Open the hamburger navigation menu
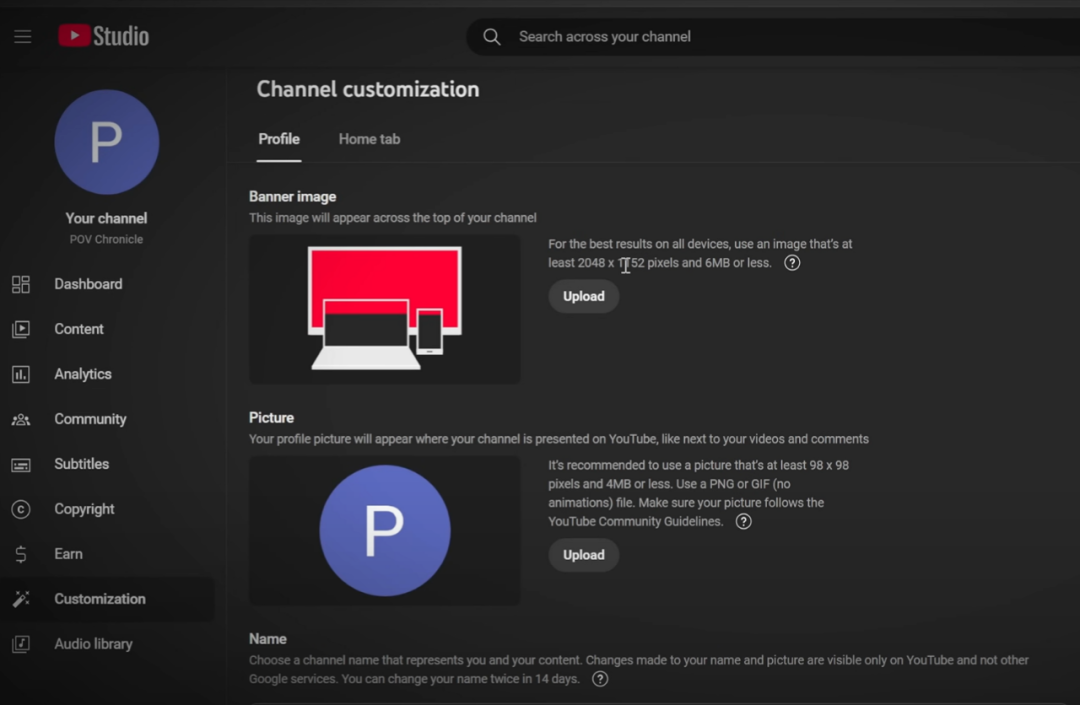This screenshot has height=705, width=1080. pos(23,36)
